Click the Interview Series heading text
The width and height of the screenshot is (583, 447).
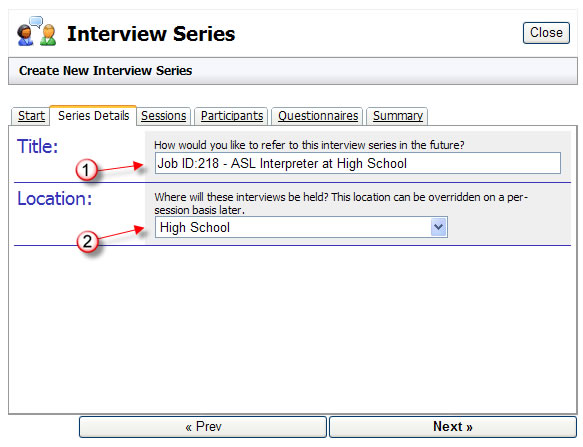[151, 34]
